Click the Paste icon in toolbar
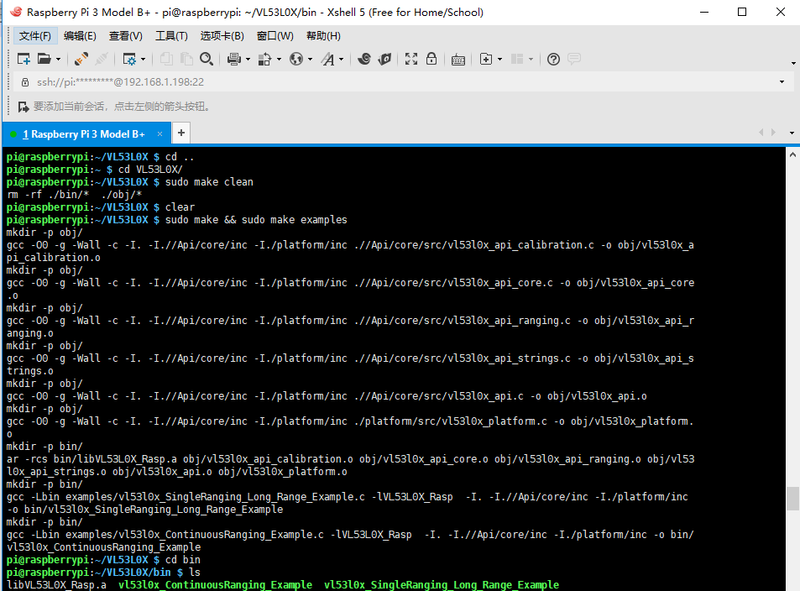 [x=187, y=59]
